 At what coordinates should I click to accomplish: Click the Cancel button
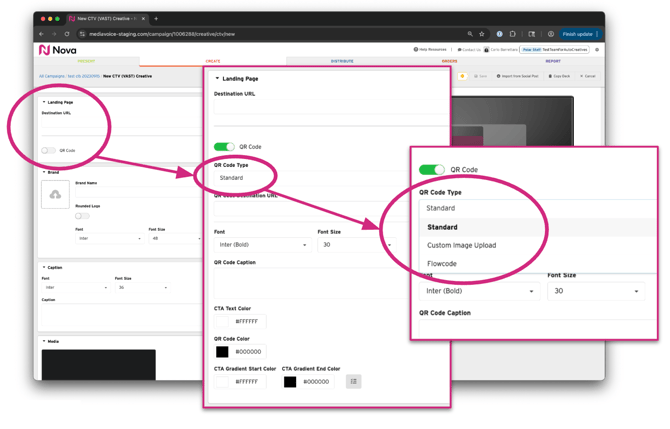click(x=588, y=76)
